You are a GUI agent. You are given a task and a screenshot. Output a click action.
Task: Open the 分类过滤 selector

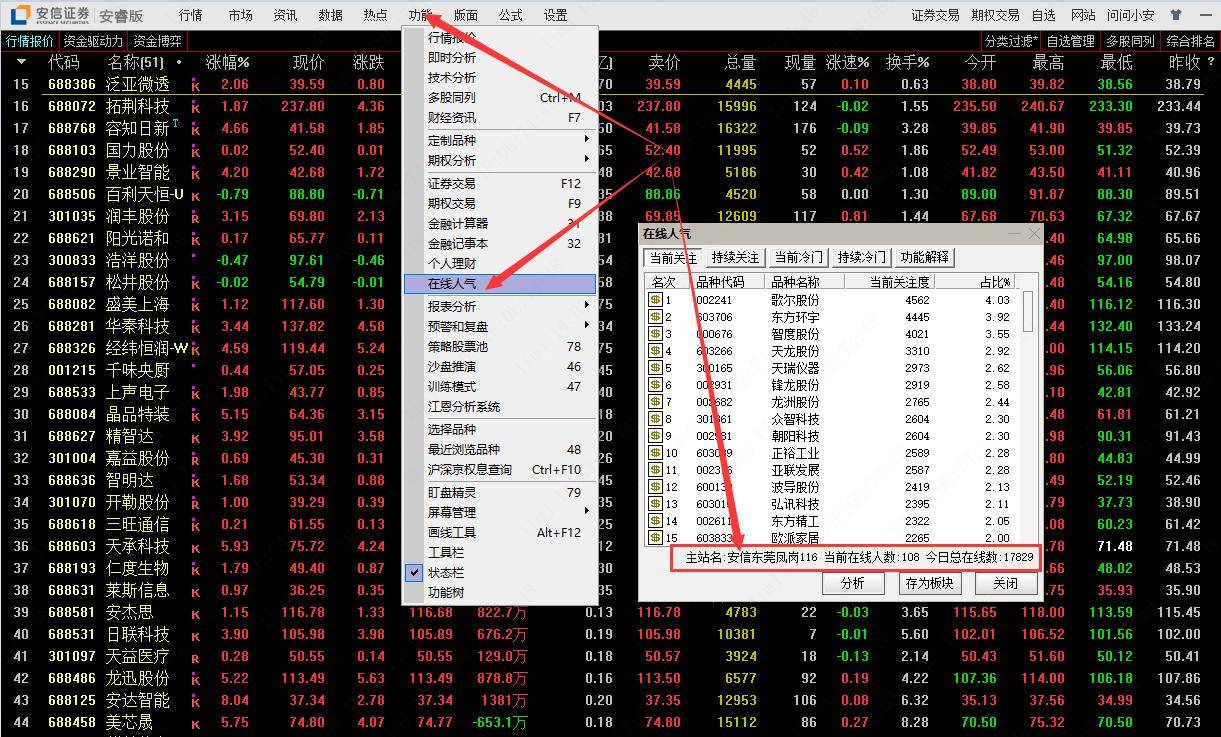tap(1011, 41)
